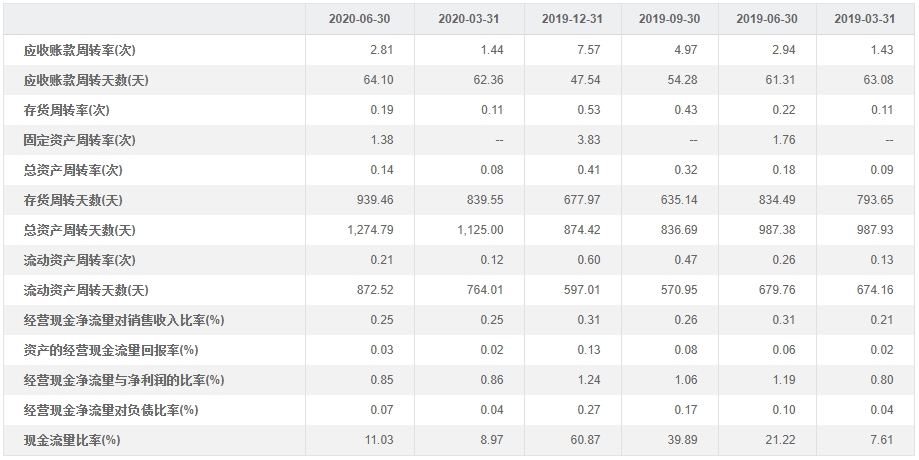This screenshot has height=460, width=919.
Task: Click the cell showing 1,274.79
Action: [x=370, y=230]
